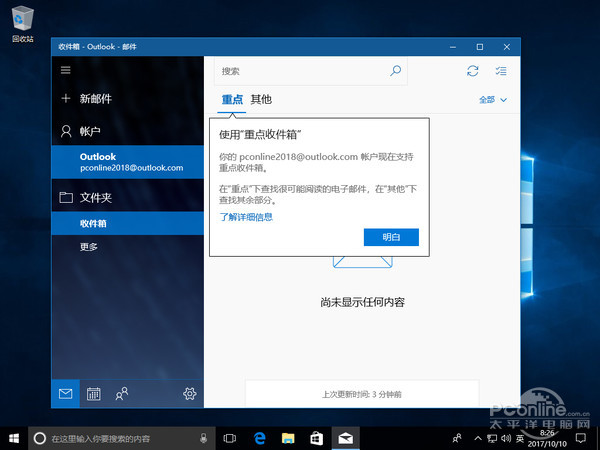Compose a new mail with 新邮件
The width and height of the screenshot is (600, 450).
(127, 99)
